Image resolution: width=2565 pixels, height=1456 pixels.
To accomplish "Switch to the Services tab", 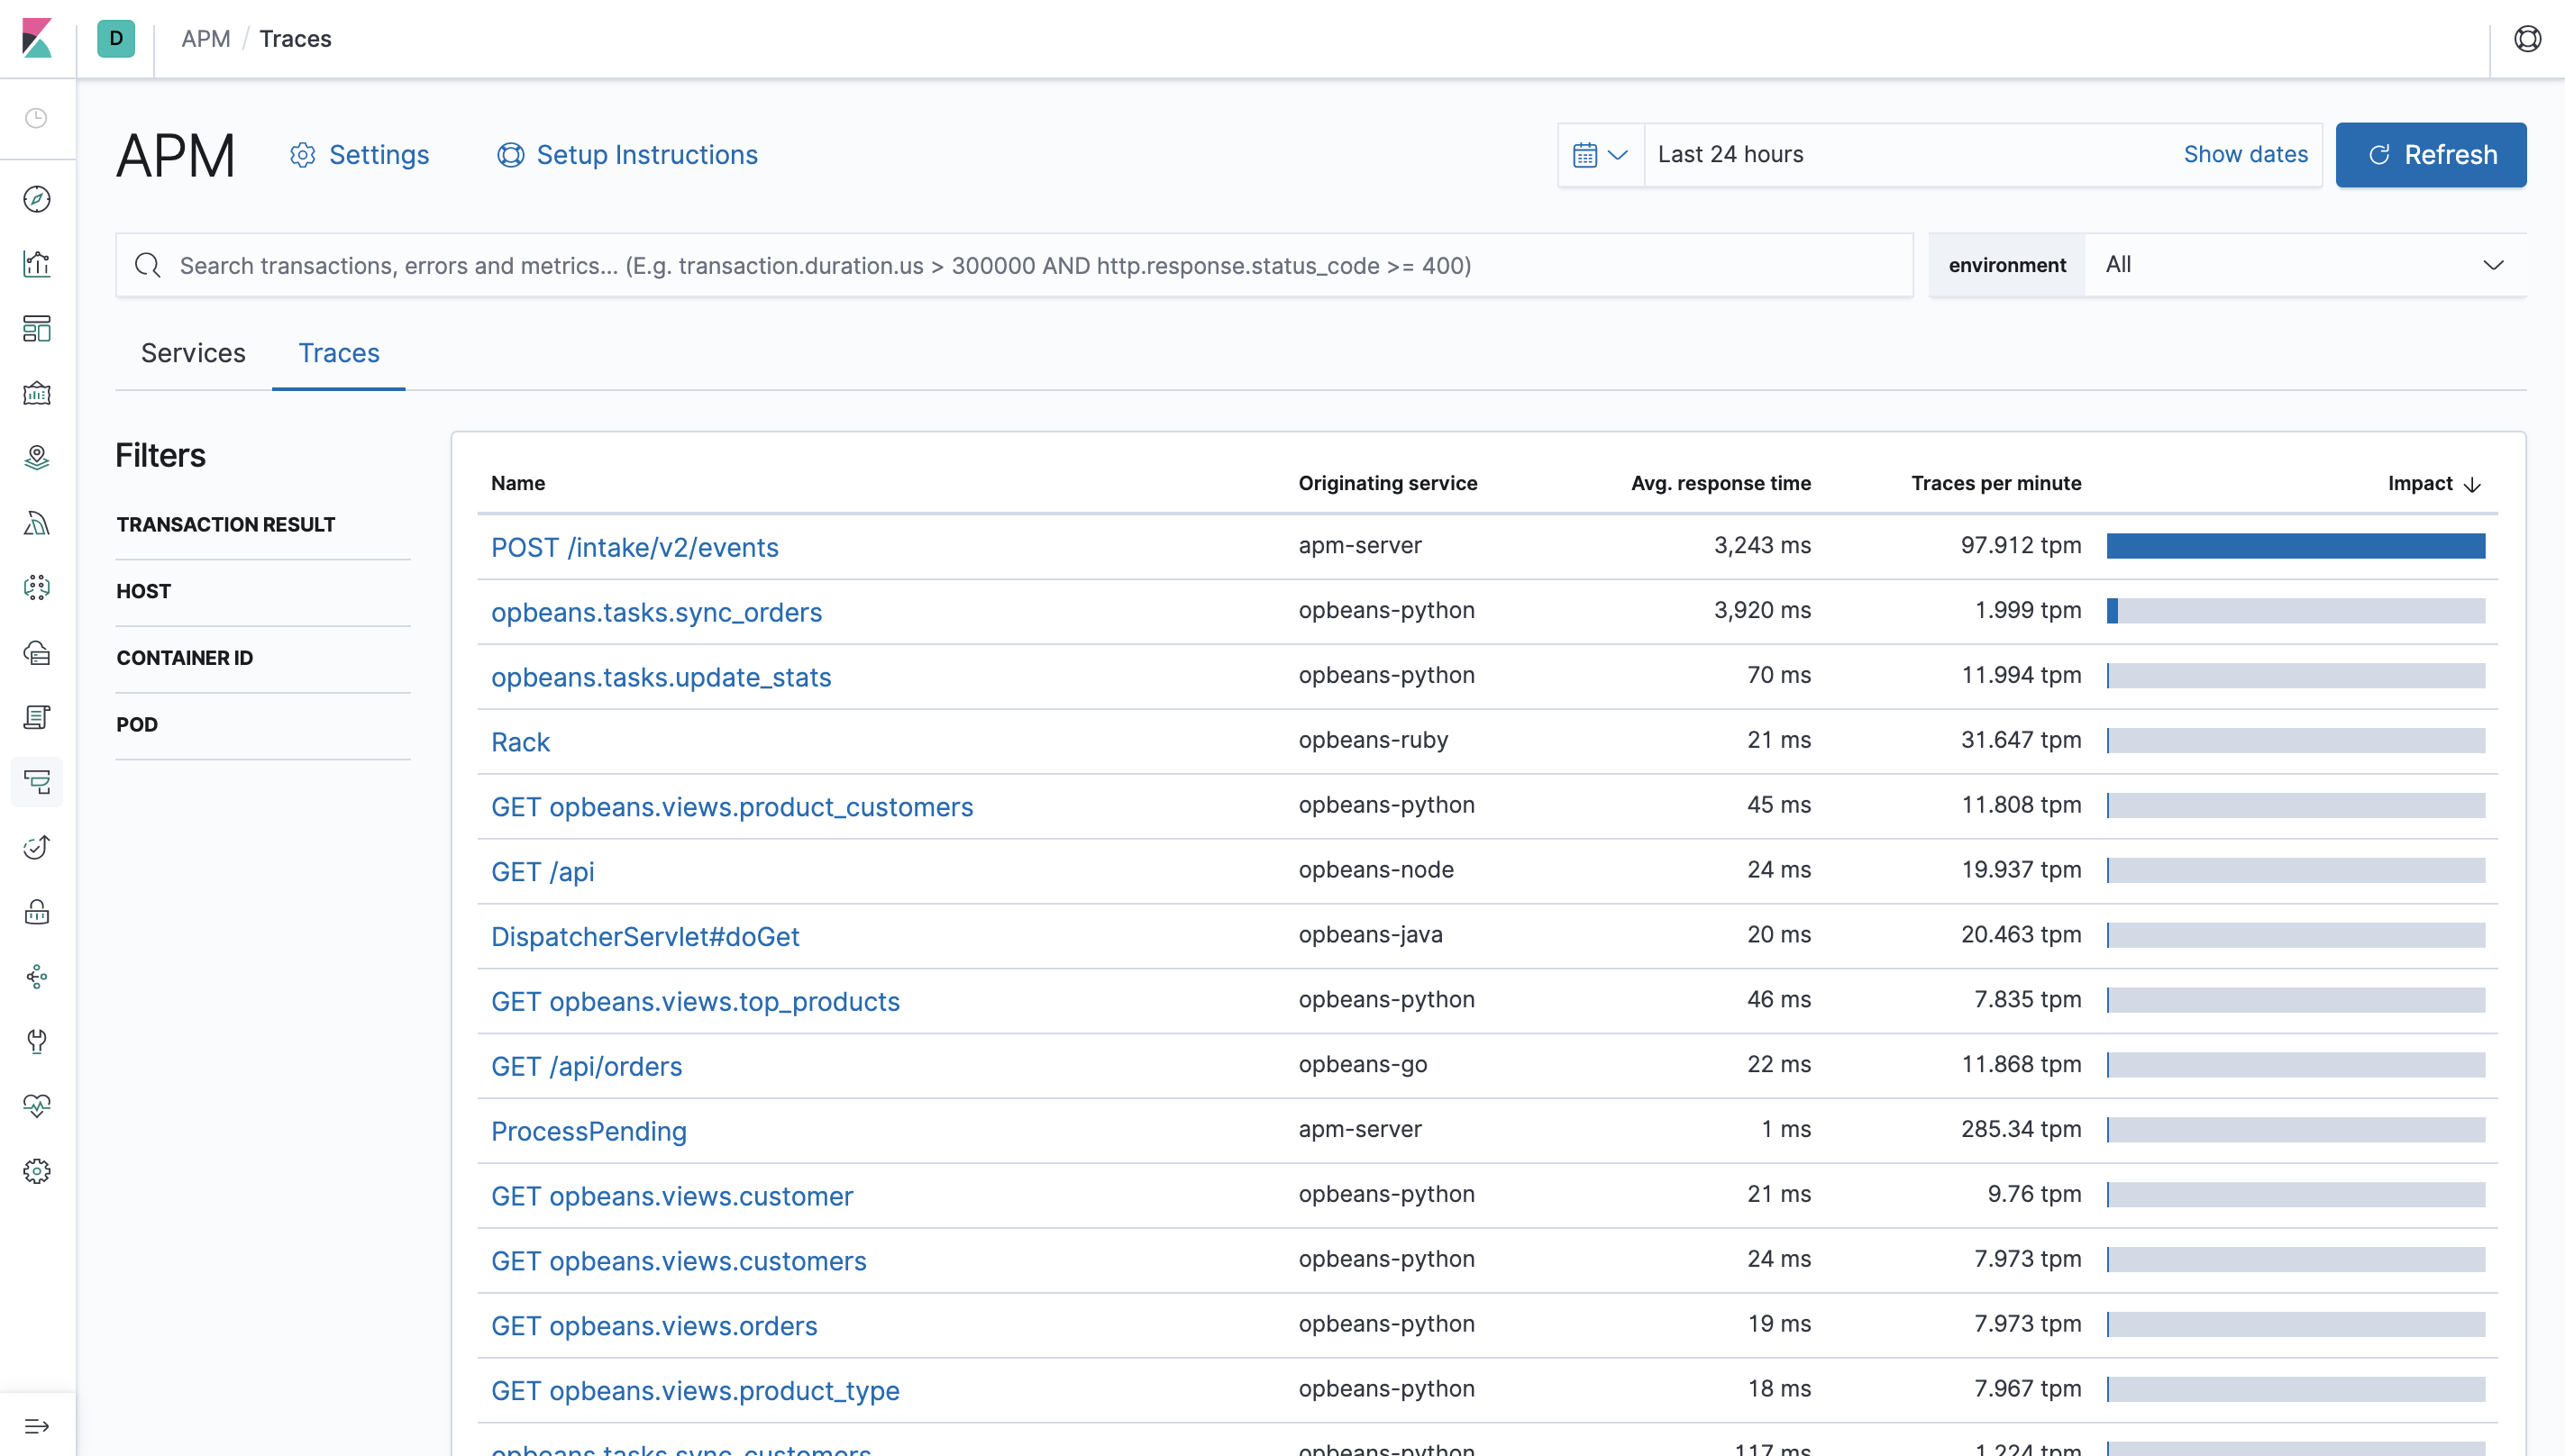I will click(193, 353).
